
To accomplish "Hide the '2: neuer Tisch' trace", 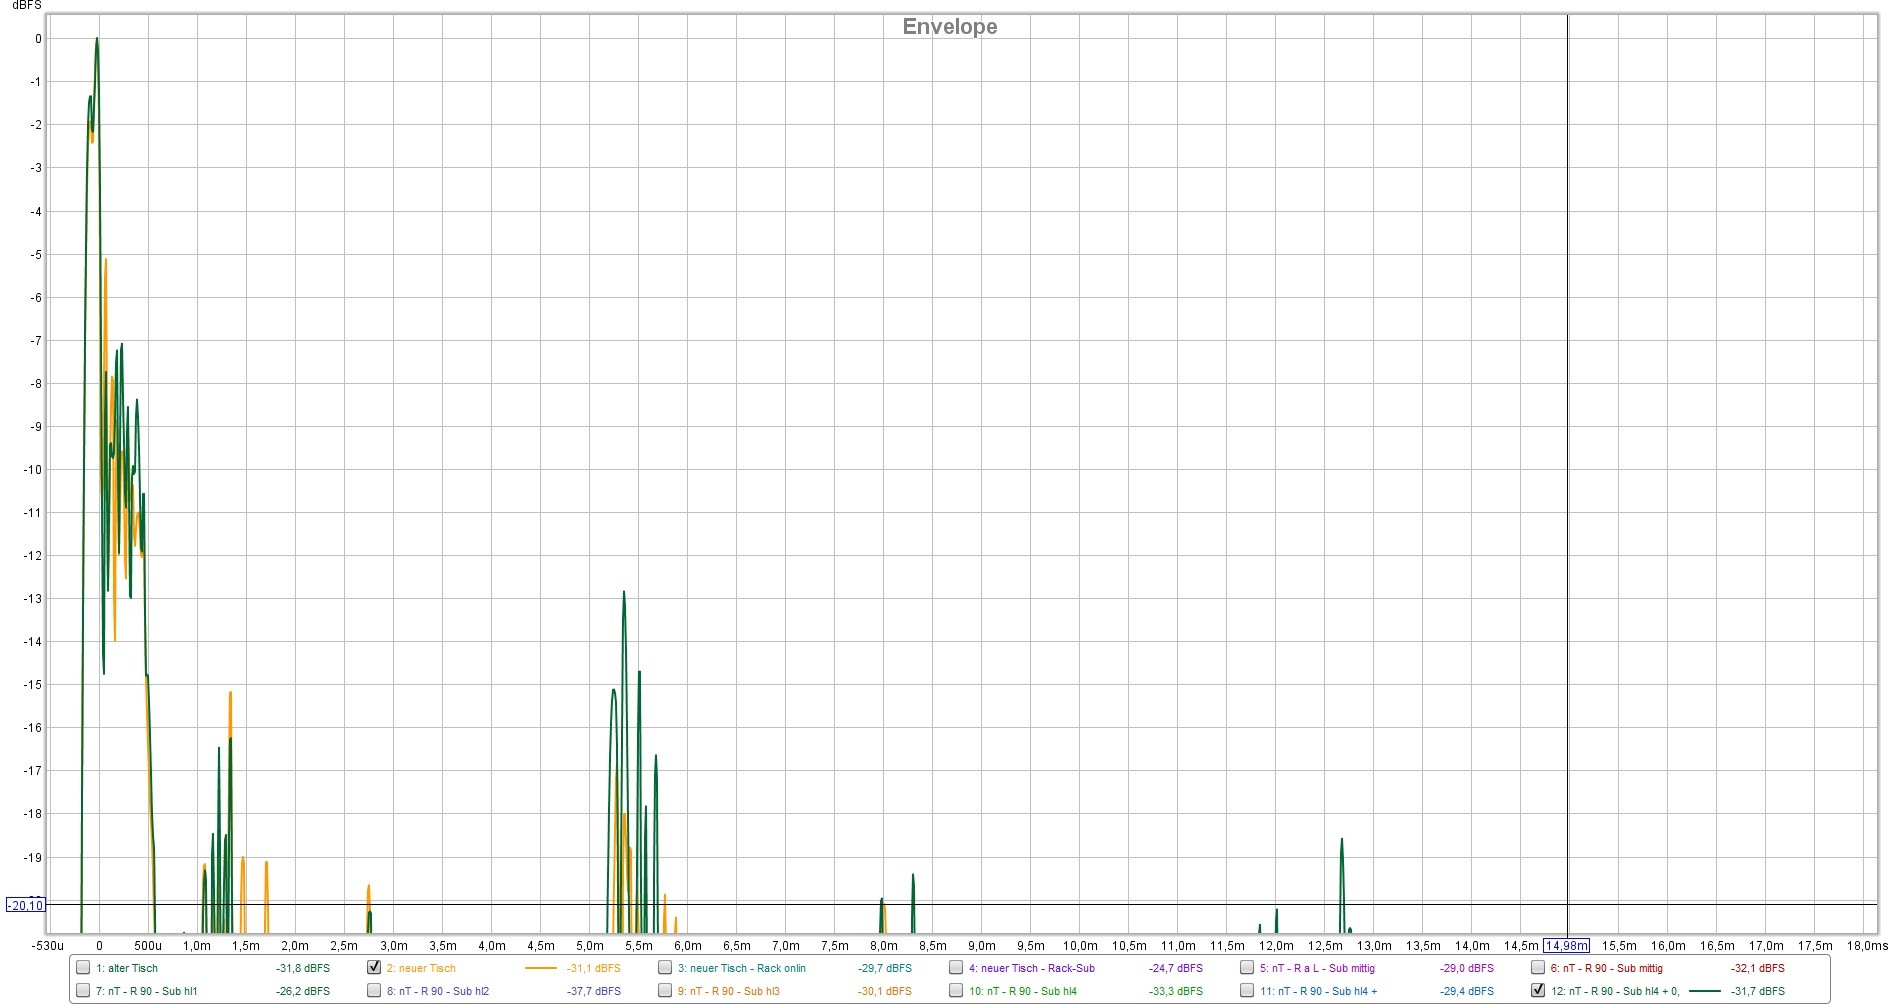I will click(374, 968).
